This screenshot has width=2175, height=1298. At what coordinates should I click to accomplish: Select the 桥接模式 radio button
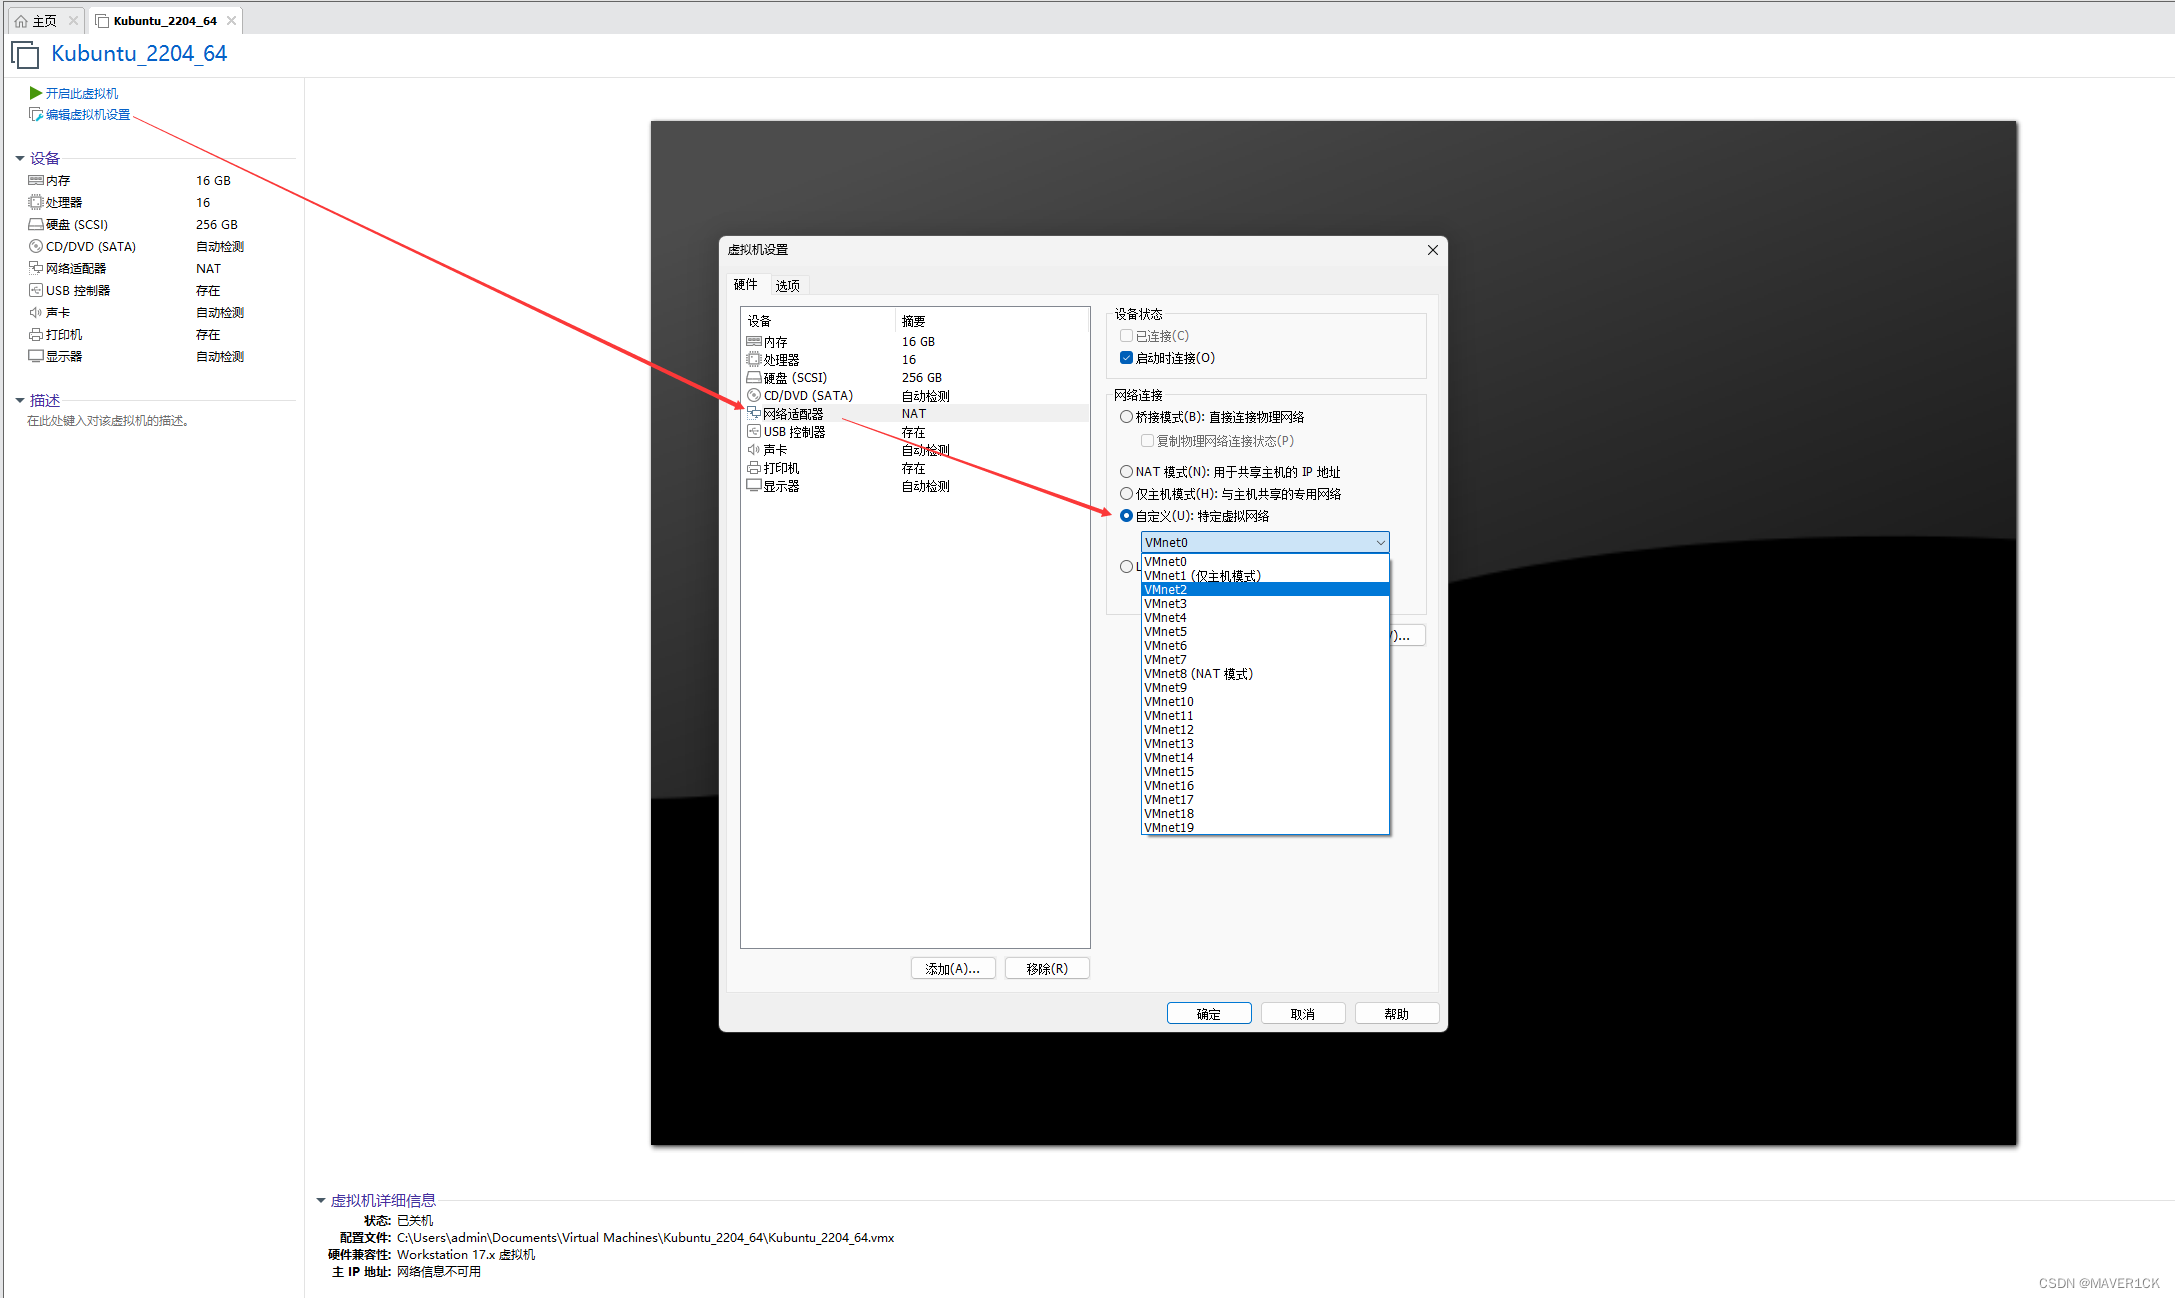(x=1126, y=417)
